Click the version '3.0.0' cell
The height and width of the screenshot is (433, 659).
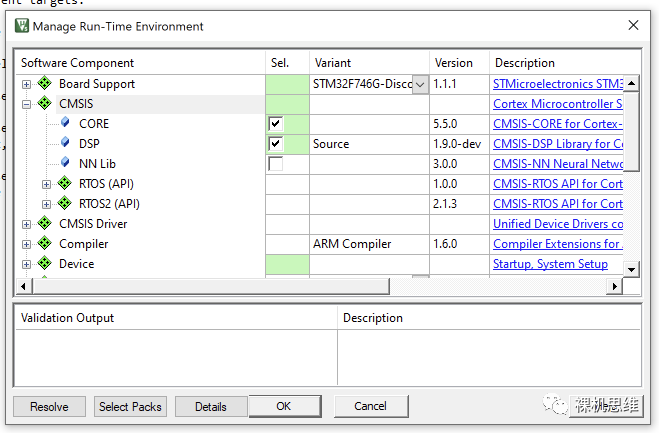tap(459, 164)
